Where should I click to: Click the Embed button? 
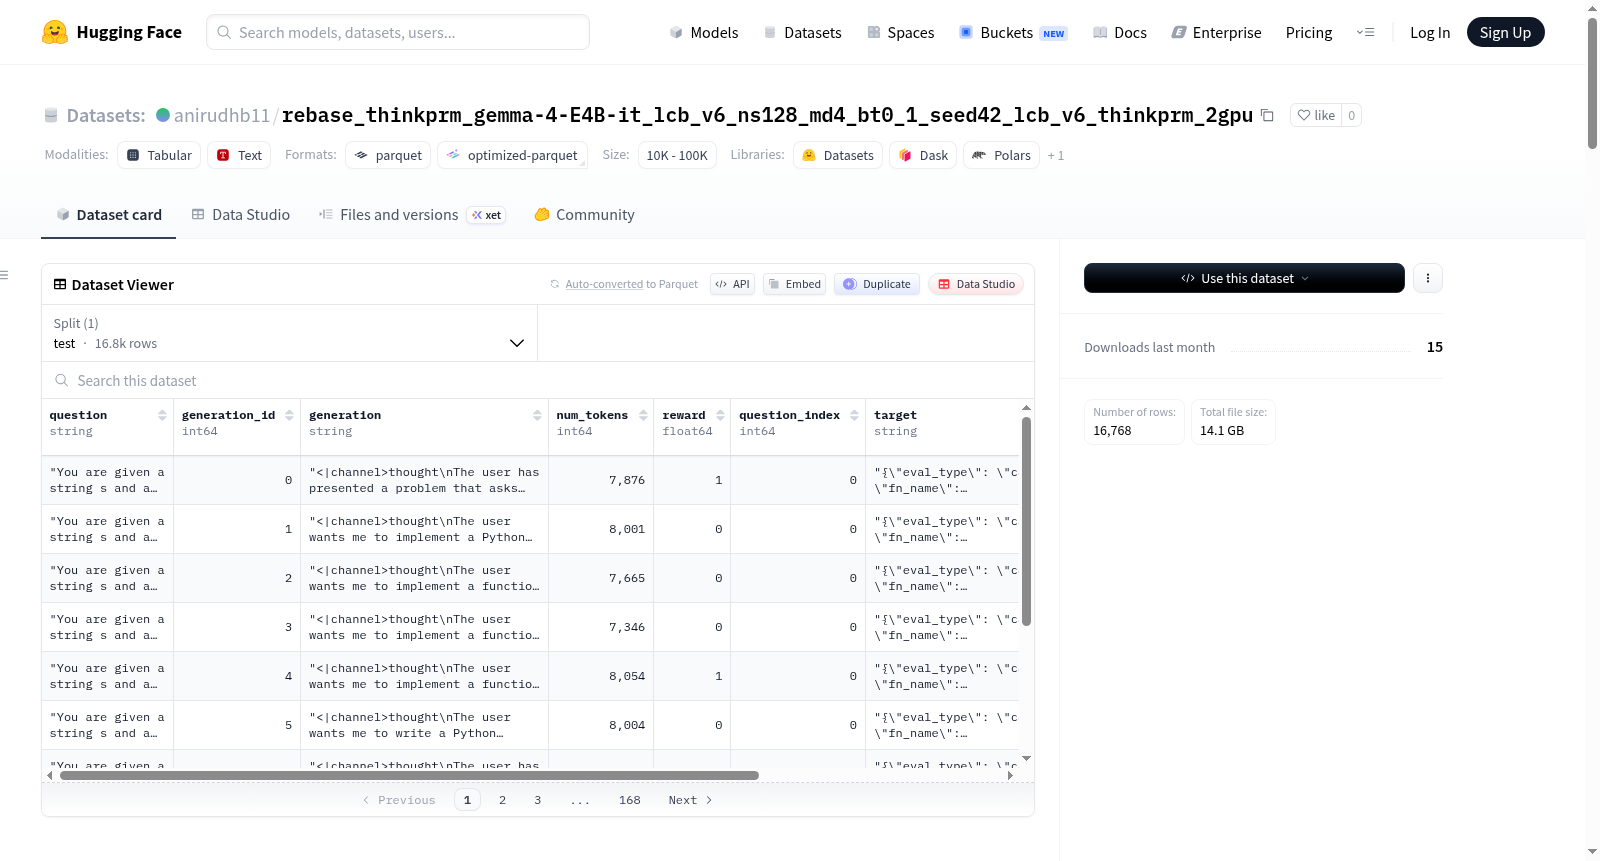click(795, 284)
